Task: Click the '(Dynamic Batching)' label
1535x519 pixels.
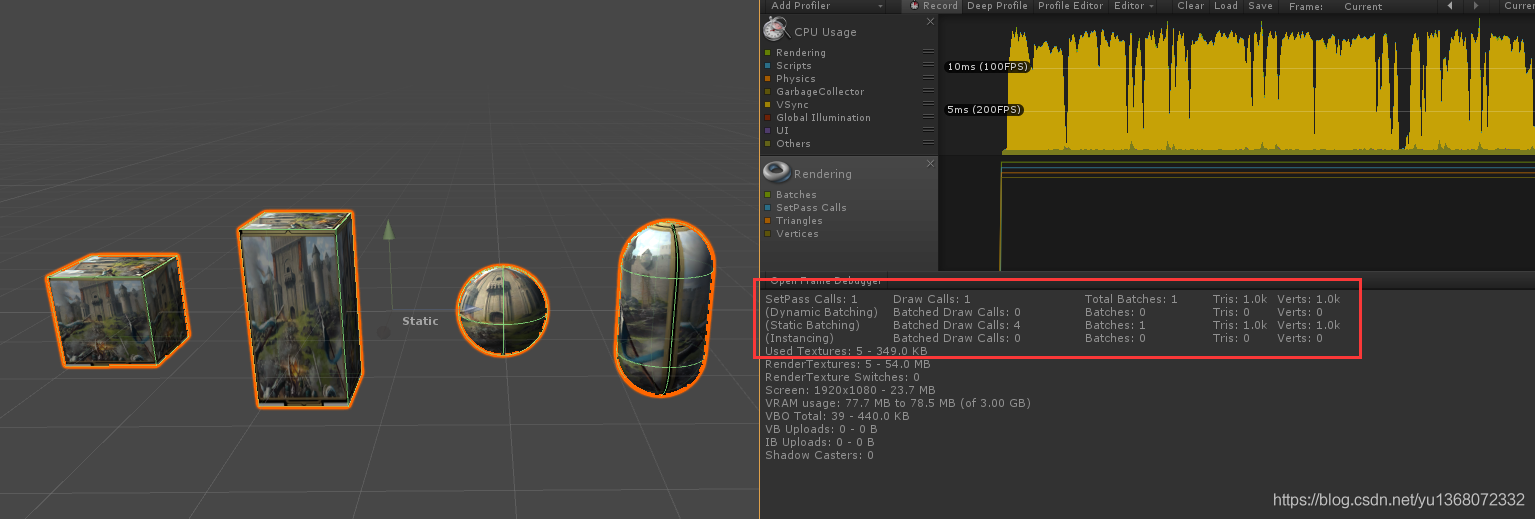Action: [x=821, y=312]
